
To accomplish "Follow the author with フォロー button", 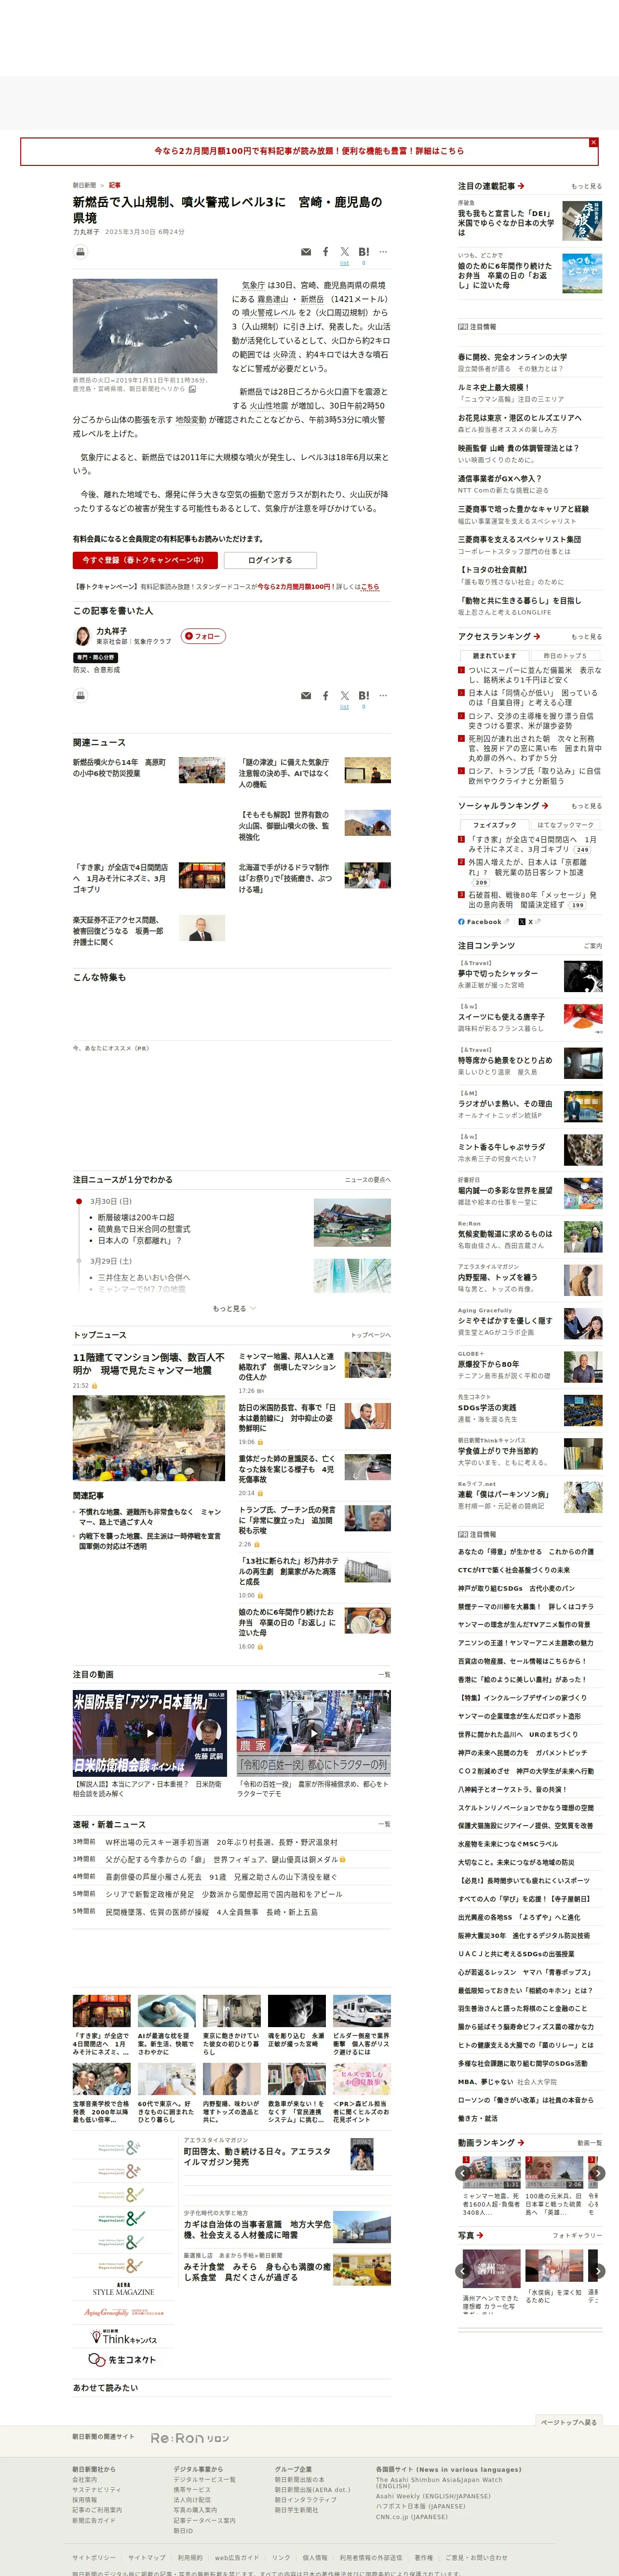I will point(203,635).
